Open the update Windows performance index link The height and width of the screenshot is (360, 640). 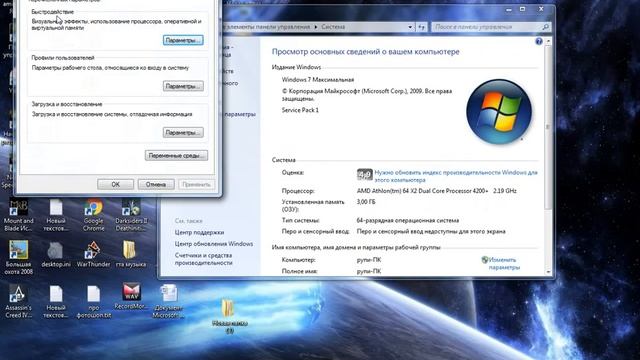[456, 176]
